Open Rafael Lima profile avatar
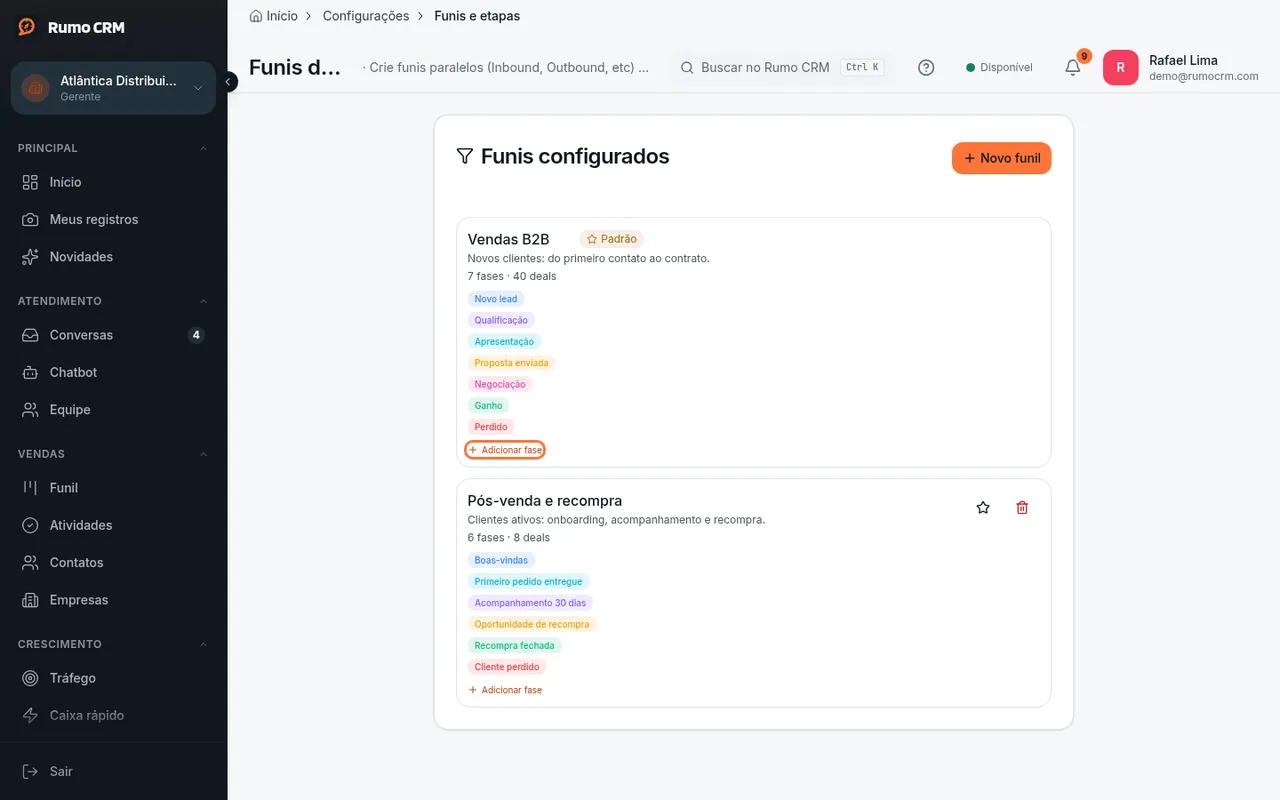Screen dimensions: 1280x800 (1120, 67)
